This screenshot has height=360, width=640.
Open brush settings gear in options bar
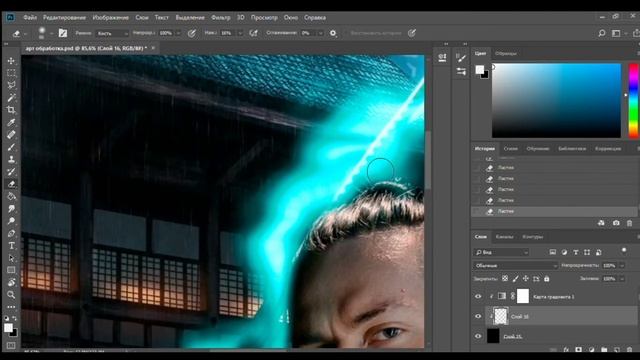pyautogui.click(x=333, y=33)
